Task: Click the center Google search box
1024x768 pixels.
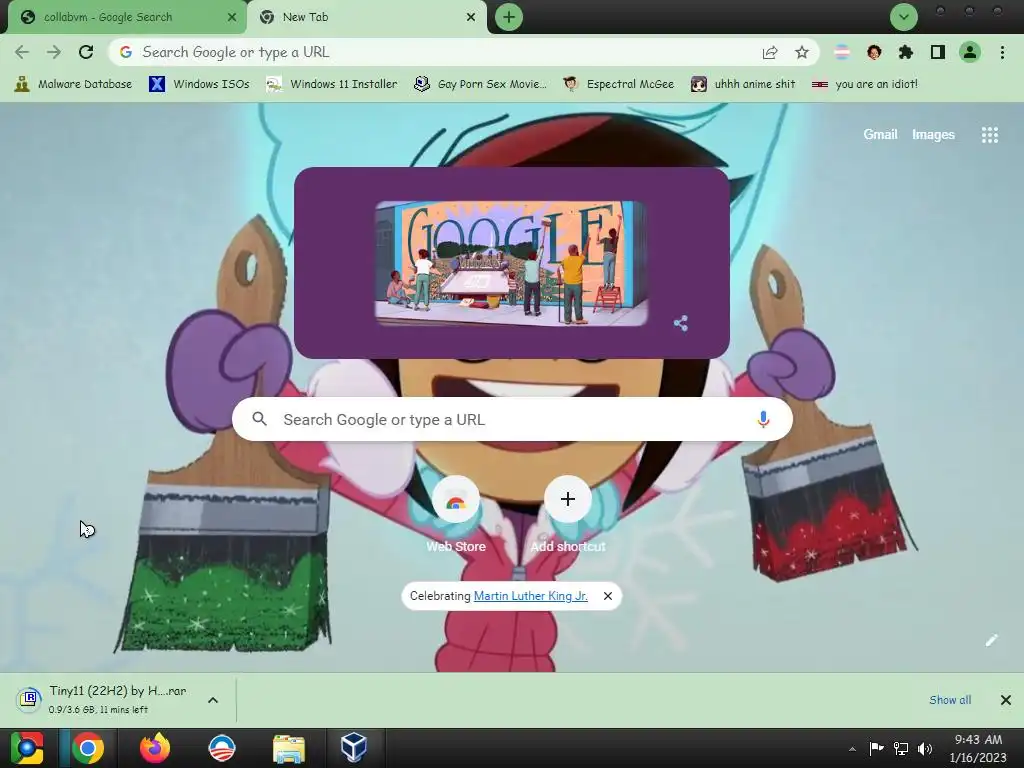Action: tap(512, 419)
